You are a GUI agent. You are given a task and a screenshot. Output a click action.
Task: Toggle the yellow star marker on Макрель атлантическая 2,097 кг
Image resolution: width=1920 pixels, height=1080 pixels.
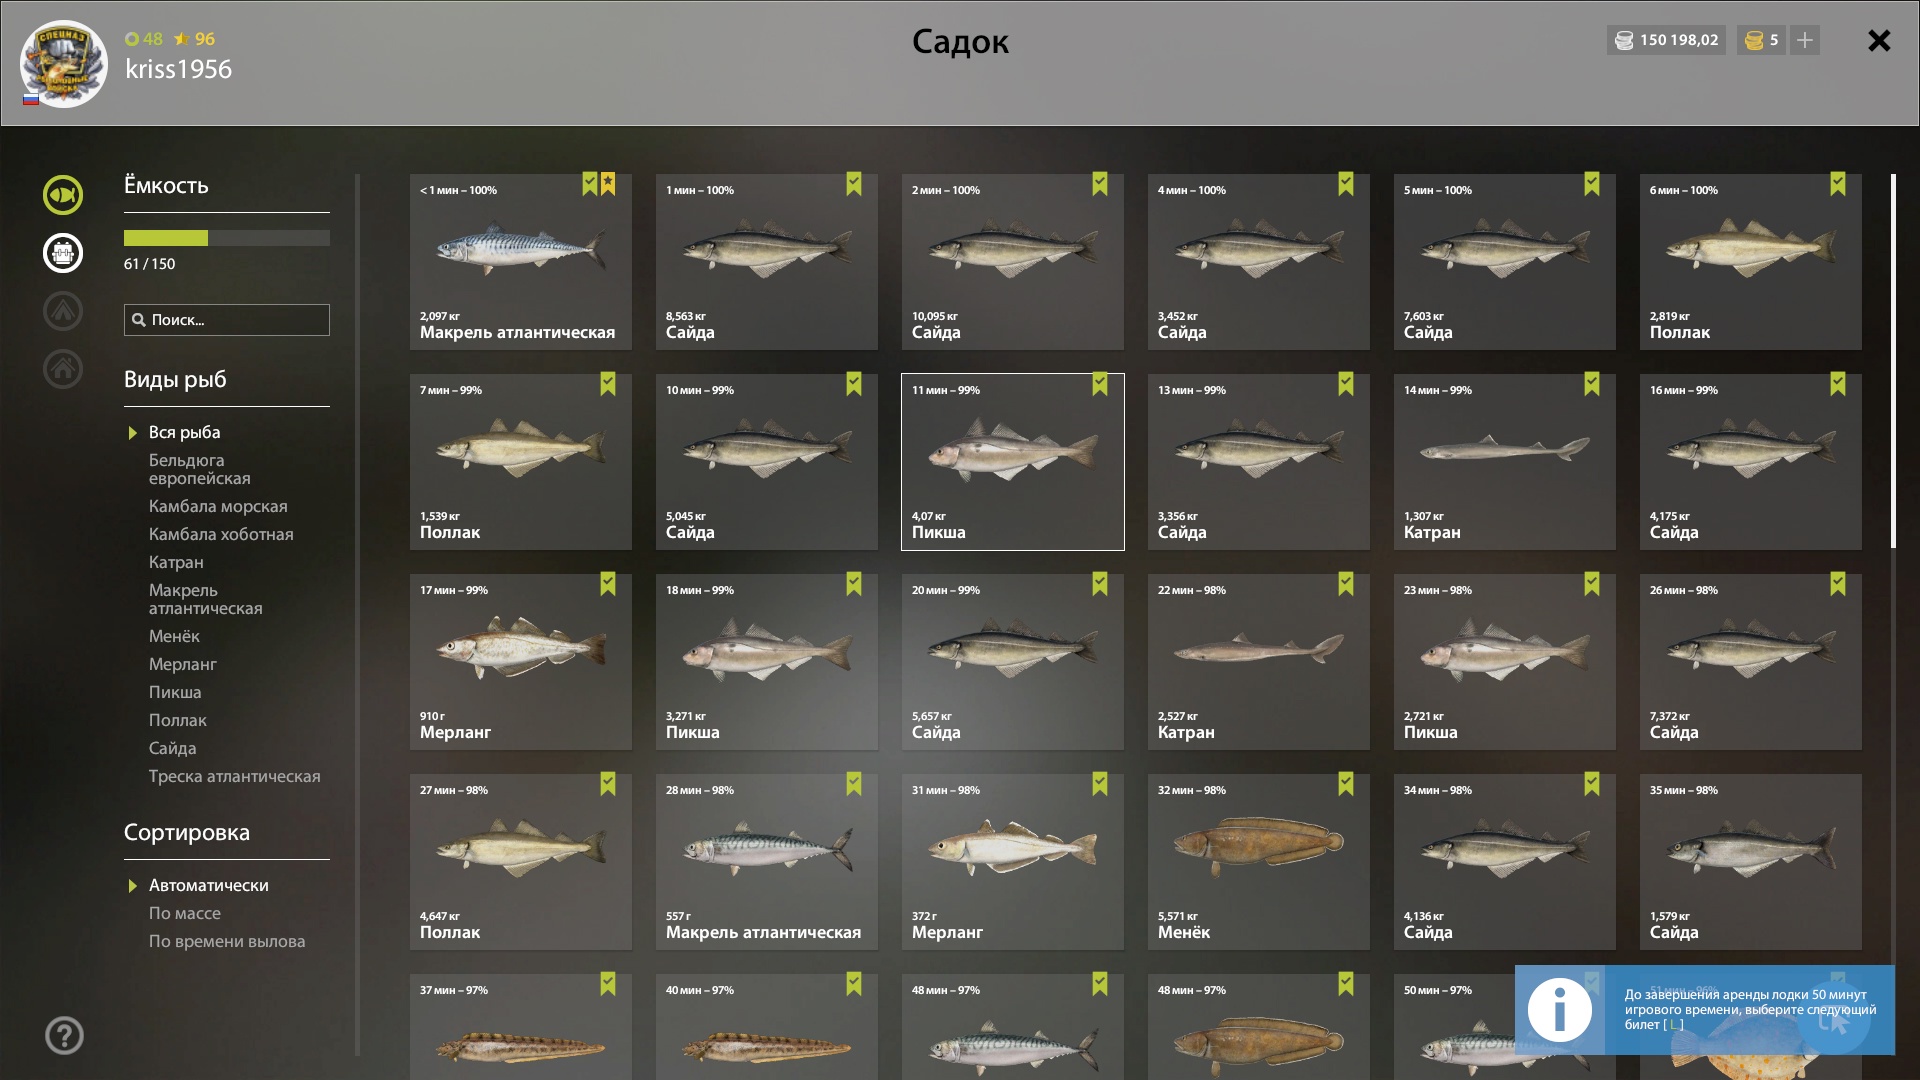[608, 184]
